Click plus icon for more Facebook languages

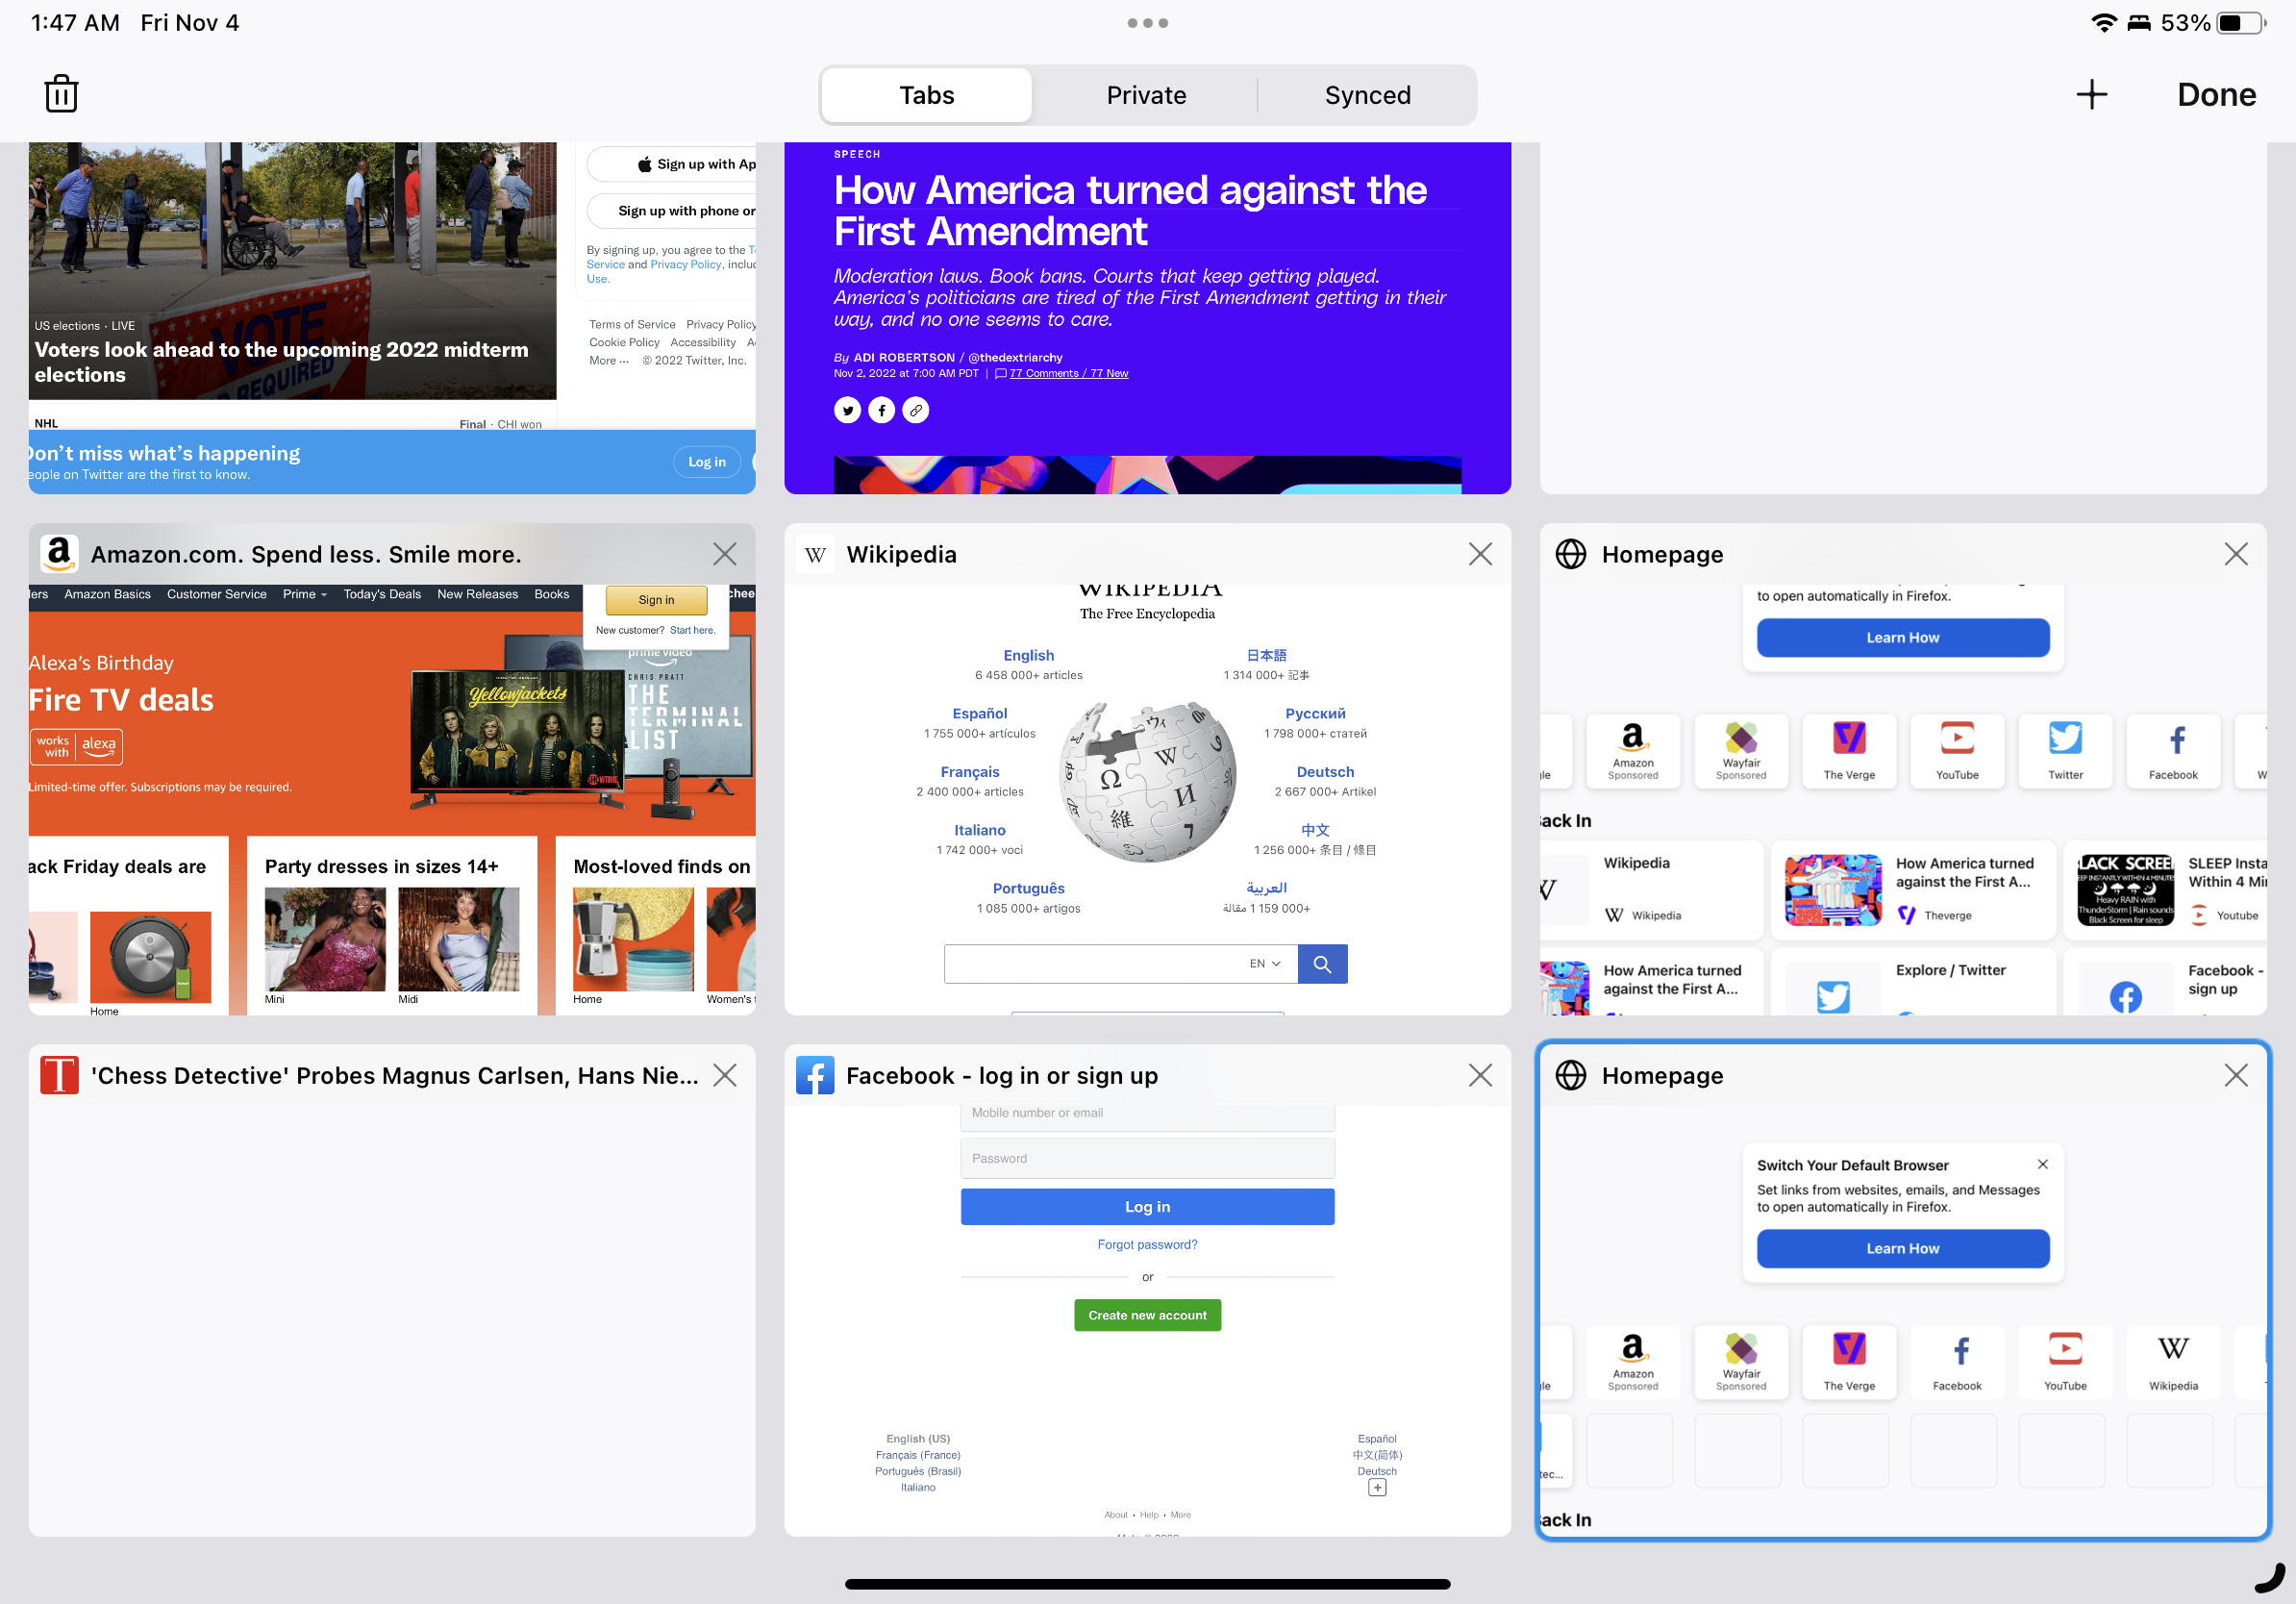1377,1488
